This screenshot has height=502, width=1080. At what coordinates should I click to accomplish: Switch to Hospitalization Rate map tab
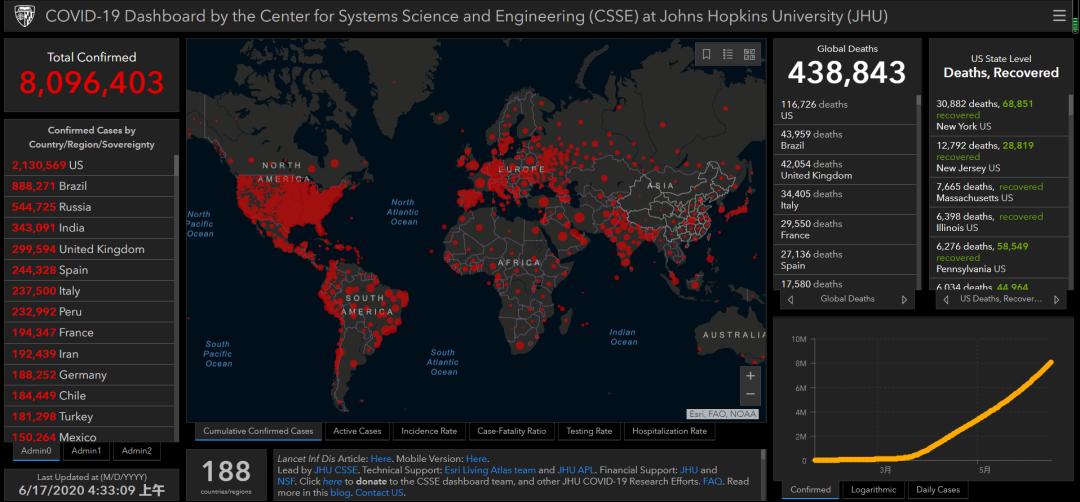(669, 431)
